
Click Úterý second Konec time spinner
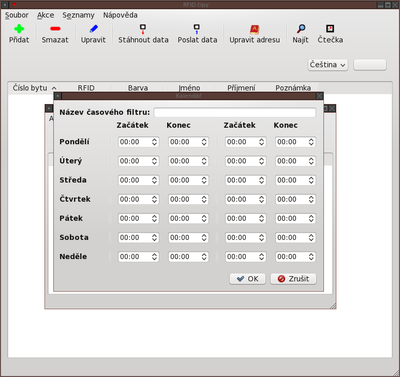[295, 161]
